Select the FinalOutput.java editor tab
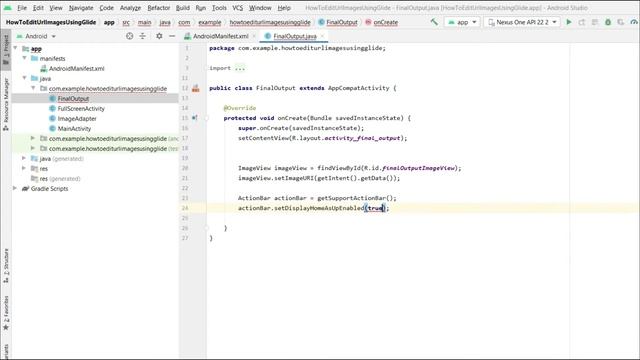The image size is (640, 360). point(295,36)
